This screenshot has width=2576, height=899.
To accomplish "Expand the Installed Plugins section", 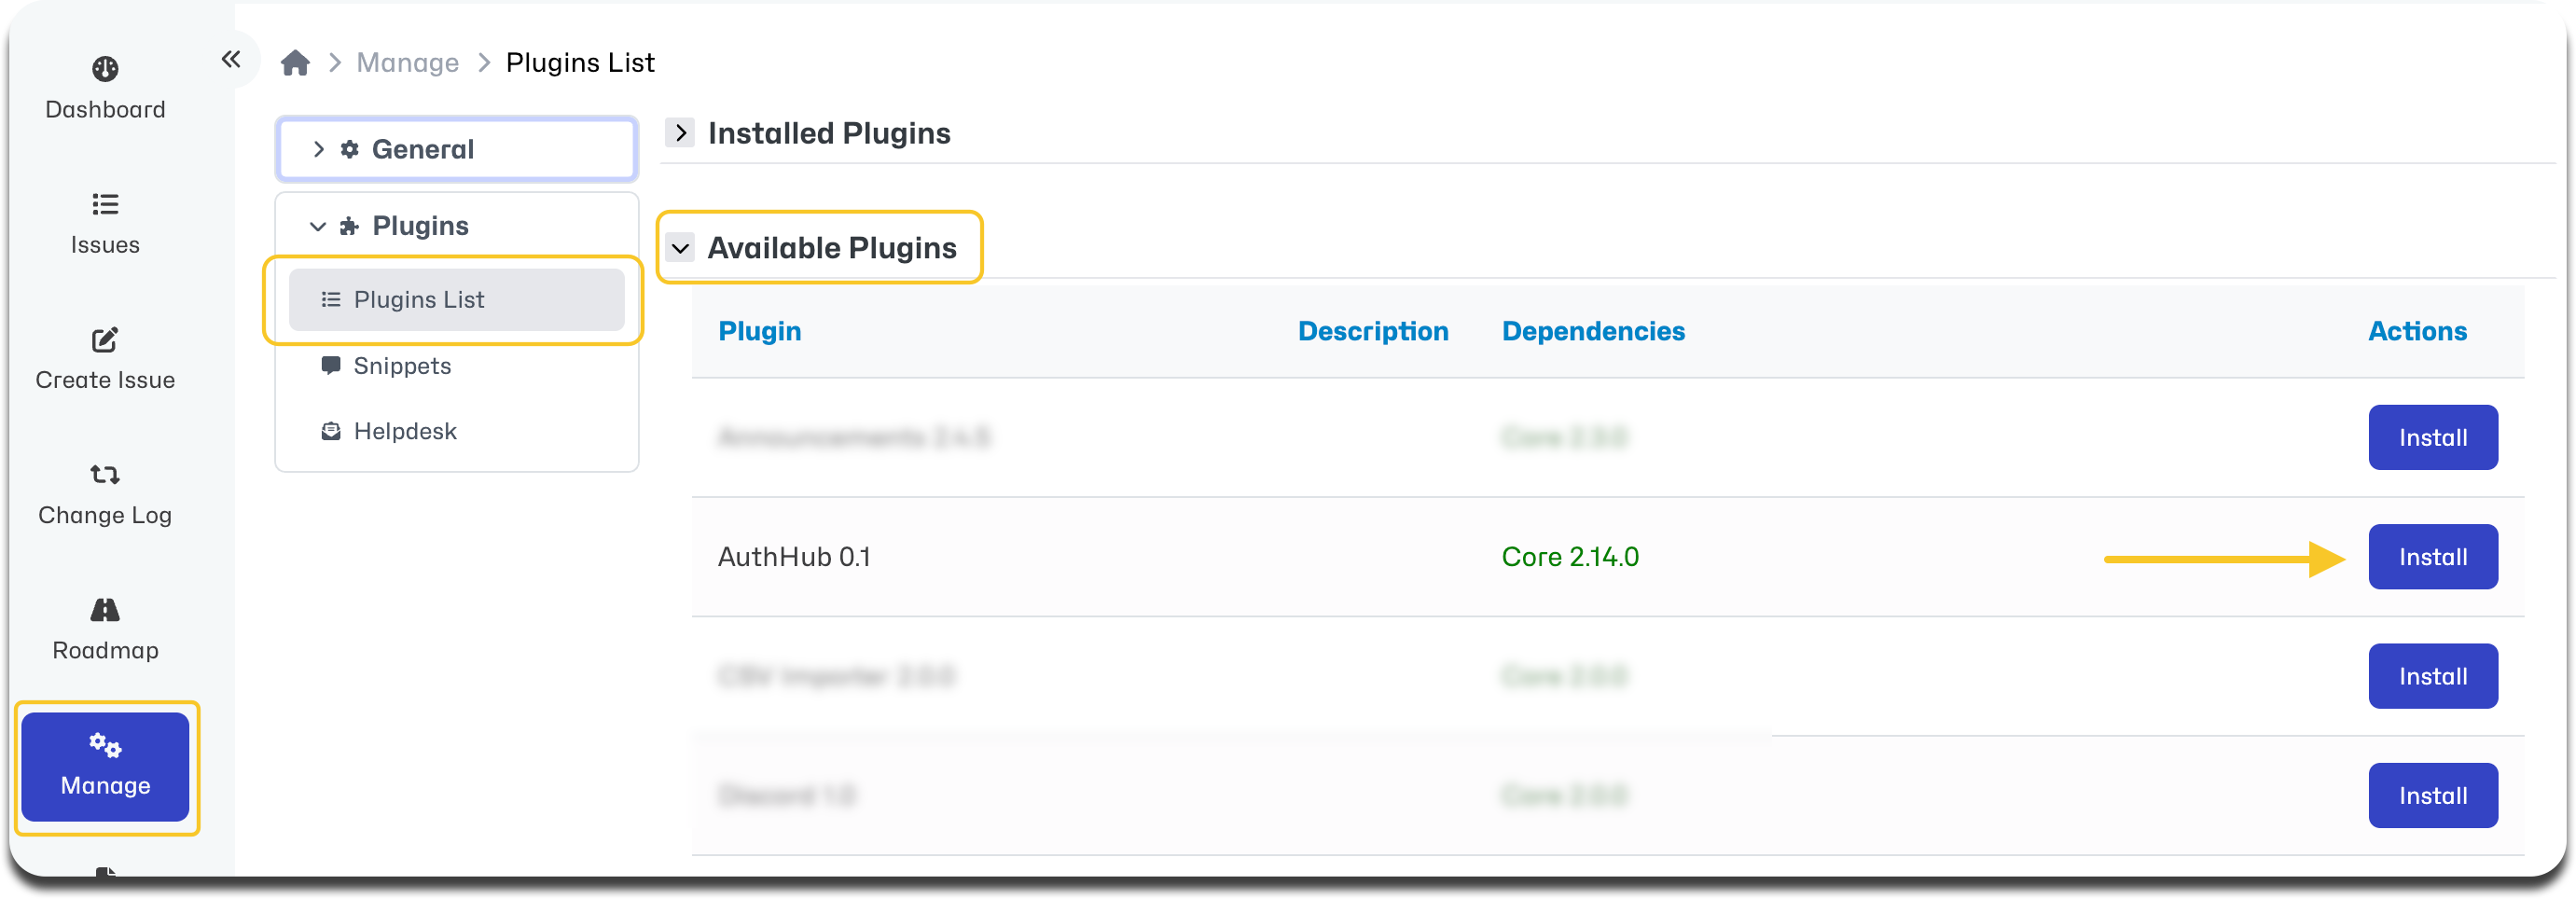I will point(680,133).
